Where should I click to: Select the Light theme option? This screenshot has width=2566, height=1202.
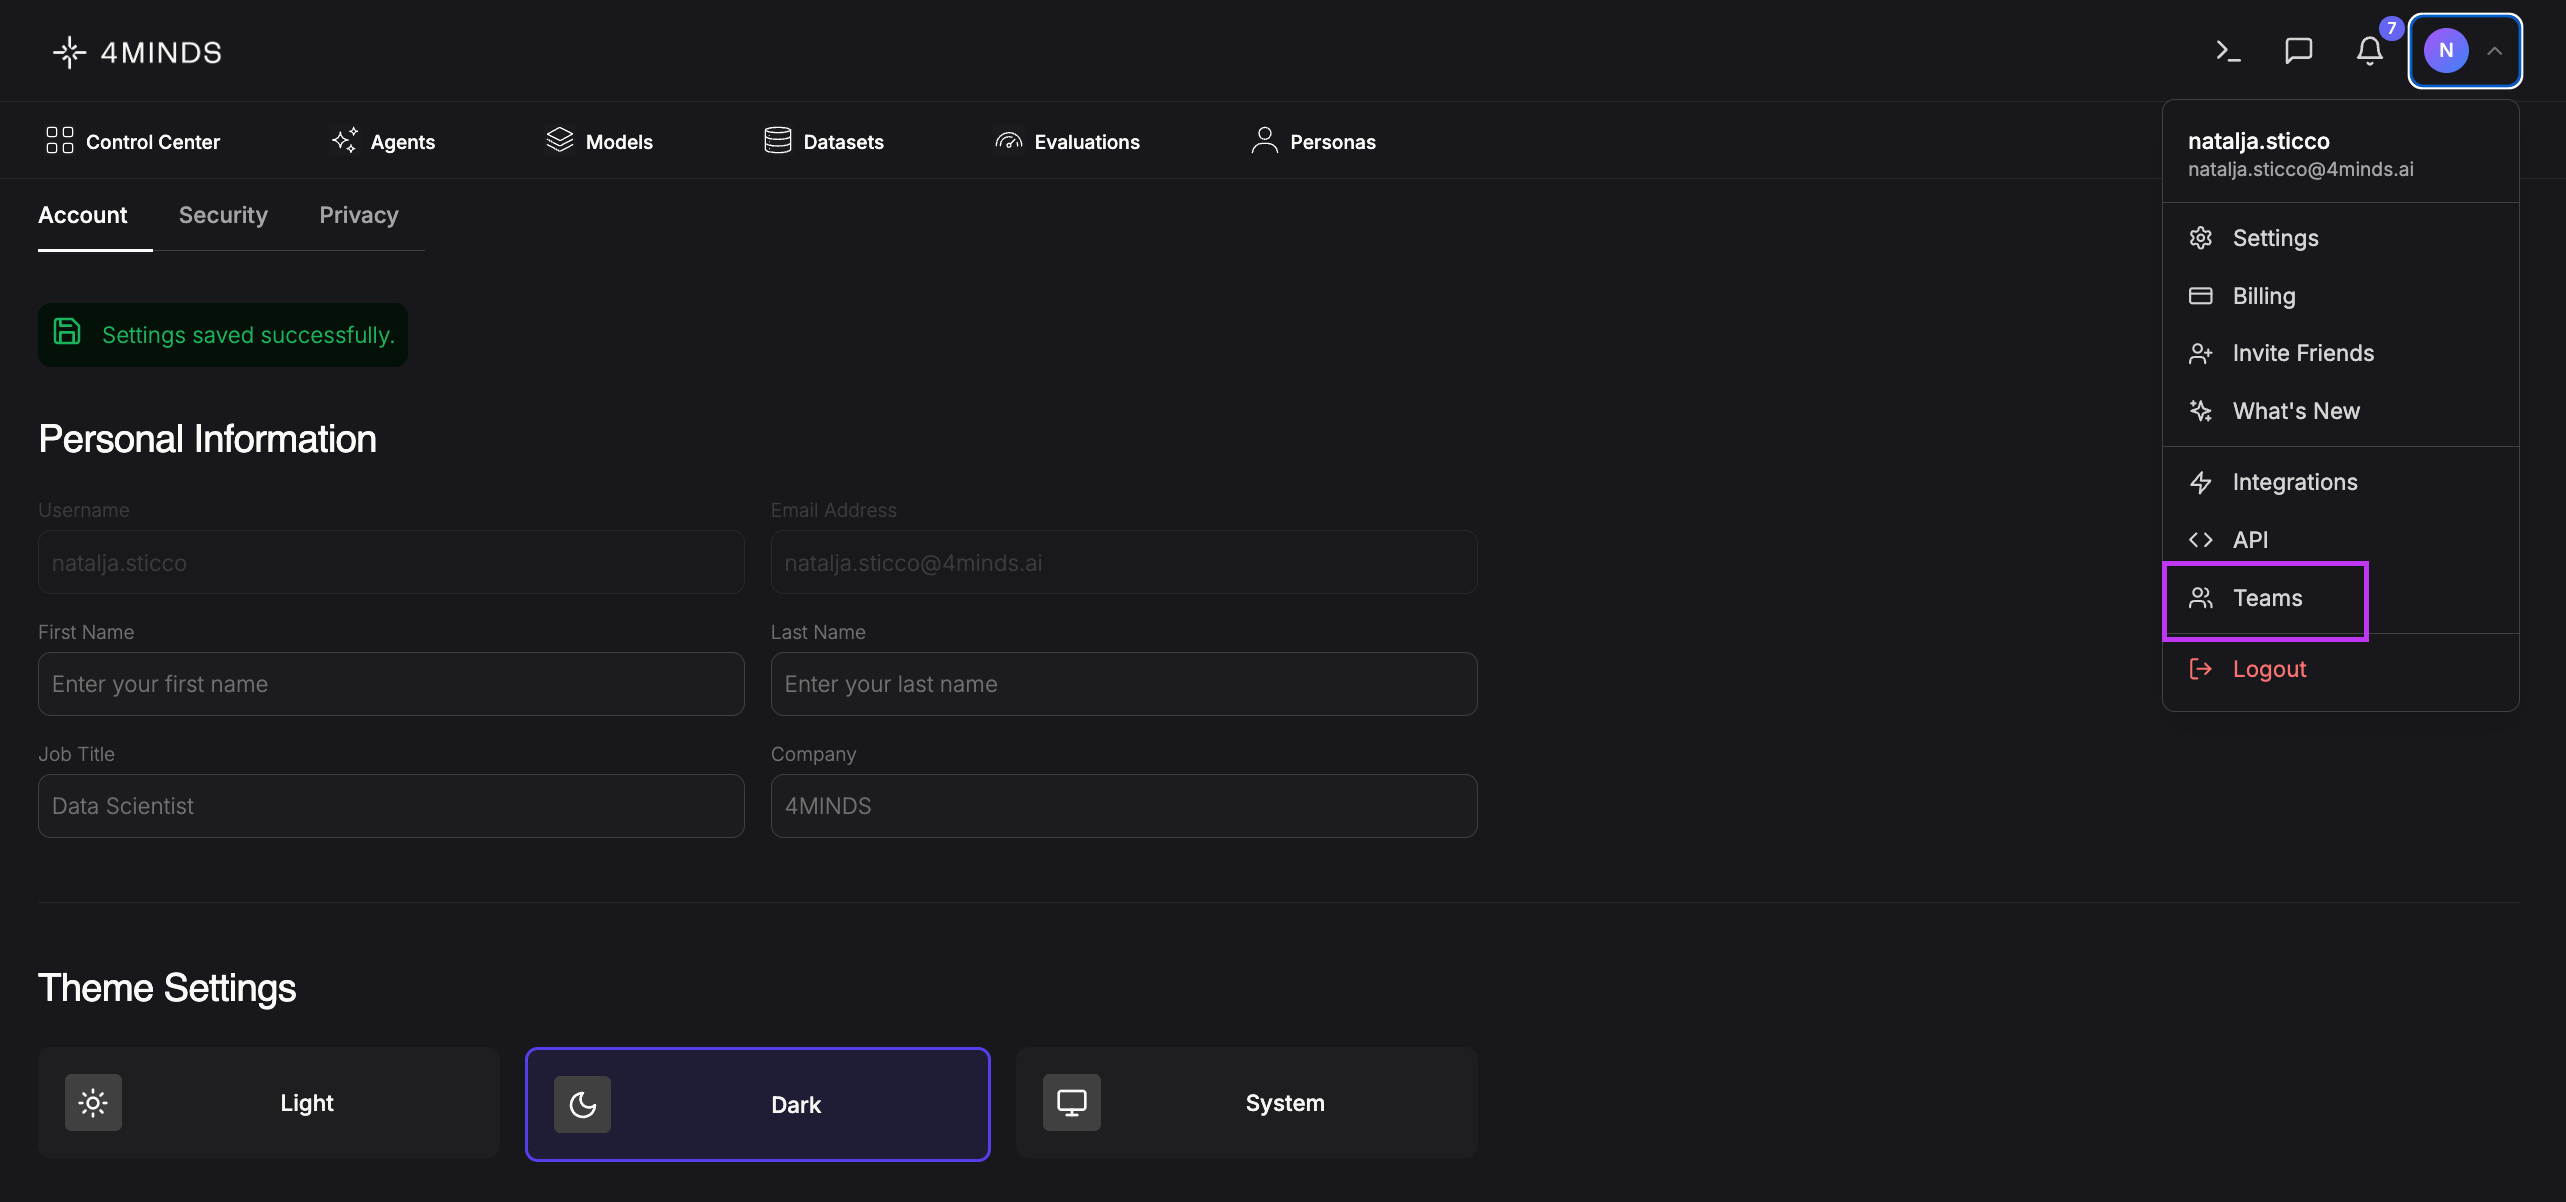pyautogui.click(x=269, y=1103)
